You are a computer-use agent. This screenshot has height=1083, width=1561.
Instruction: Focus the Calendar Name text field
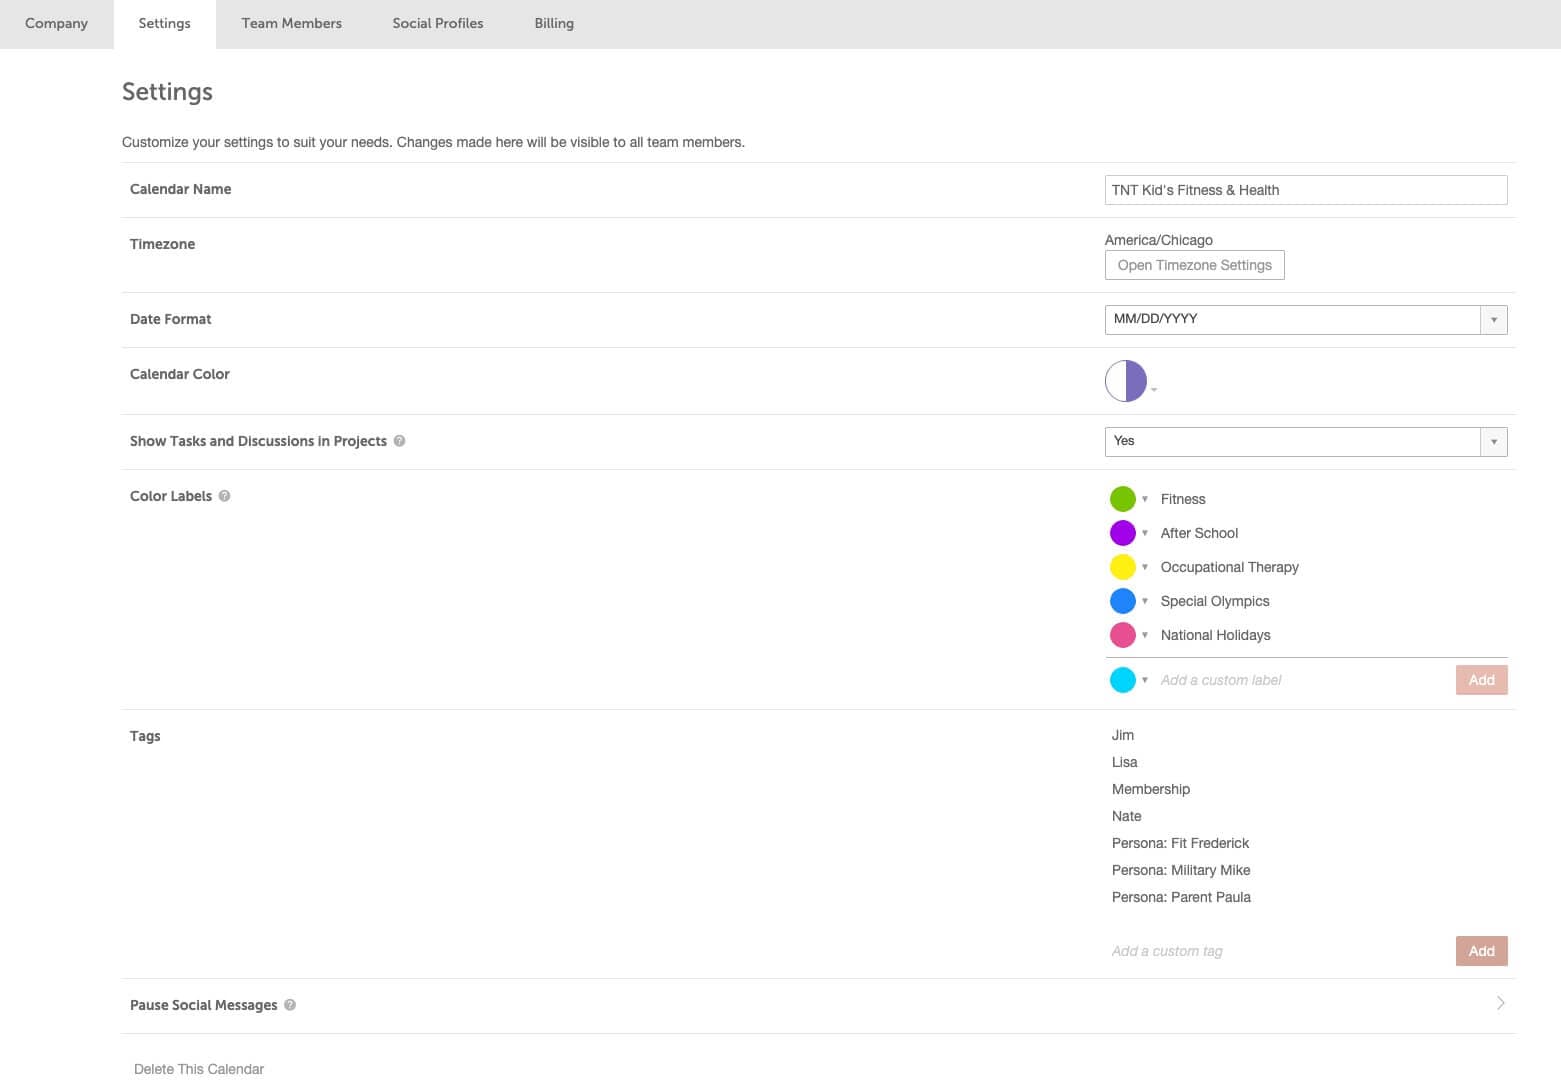1305,190
